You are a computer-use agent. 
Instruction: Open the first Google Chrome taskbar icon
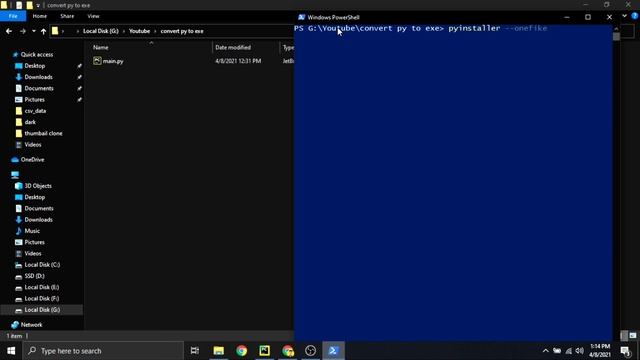click(241, 351)
